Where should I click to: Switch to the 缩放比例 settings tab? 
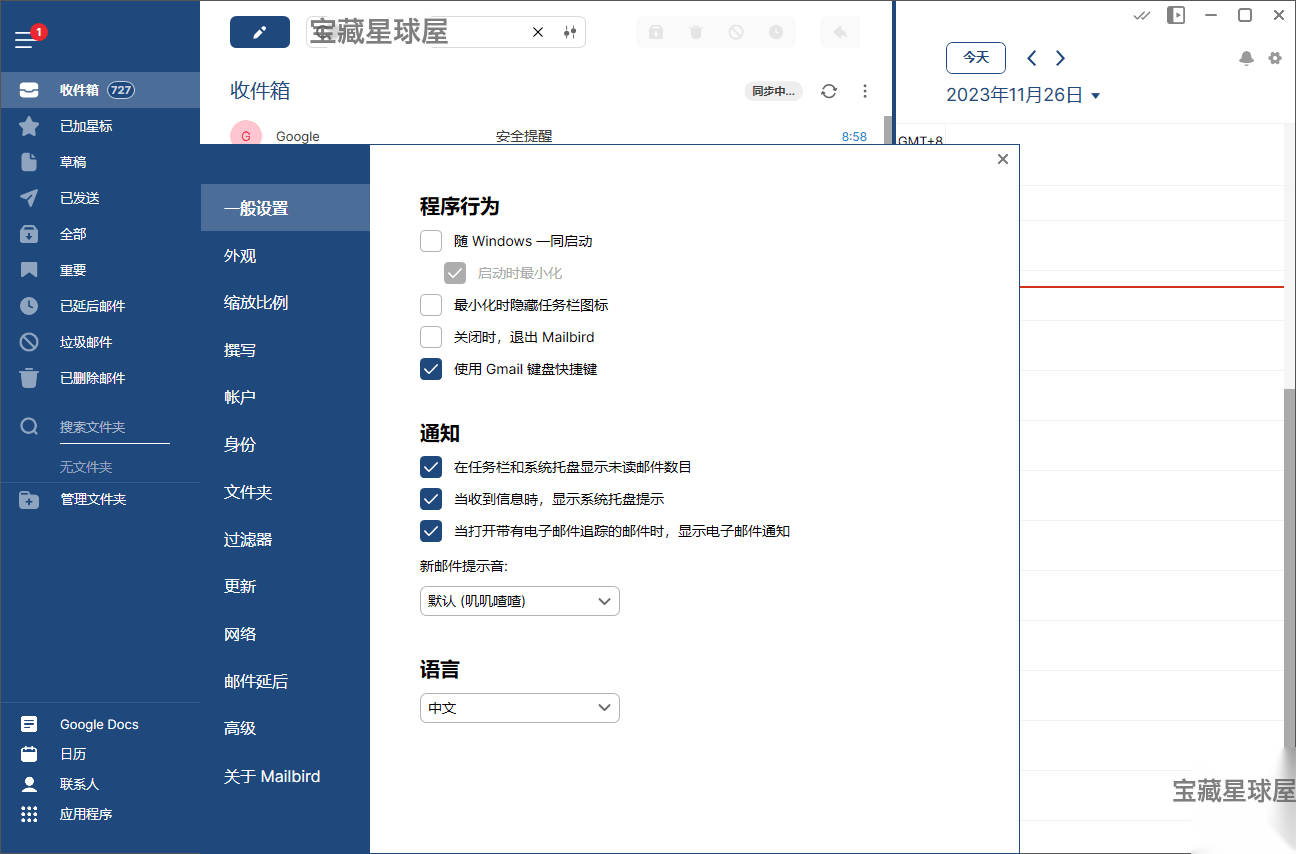(x=285, y=303)
